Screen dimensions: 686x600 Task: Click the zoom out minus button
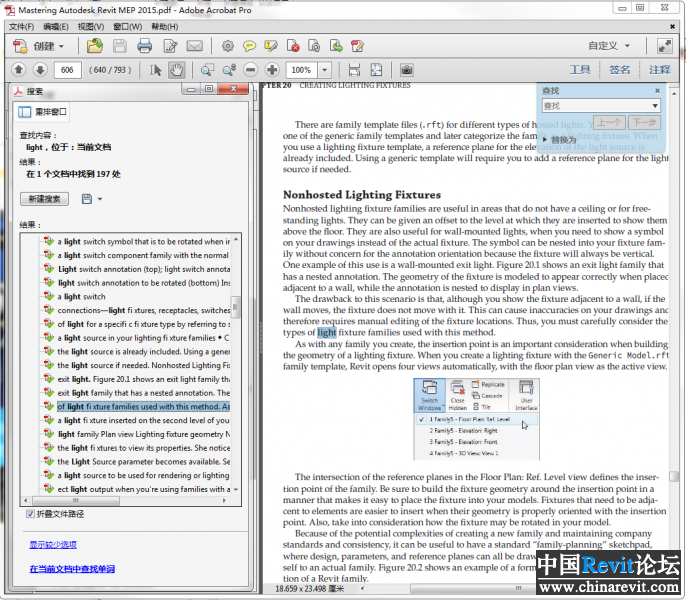[x=250, y=70]
